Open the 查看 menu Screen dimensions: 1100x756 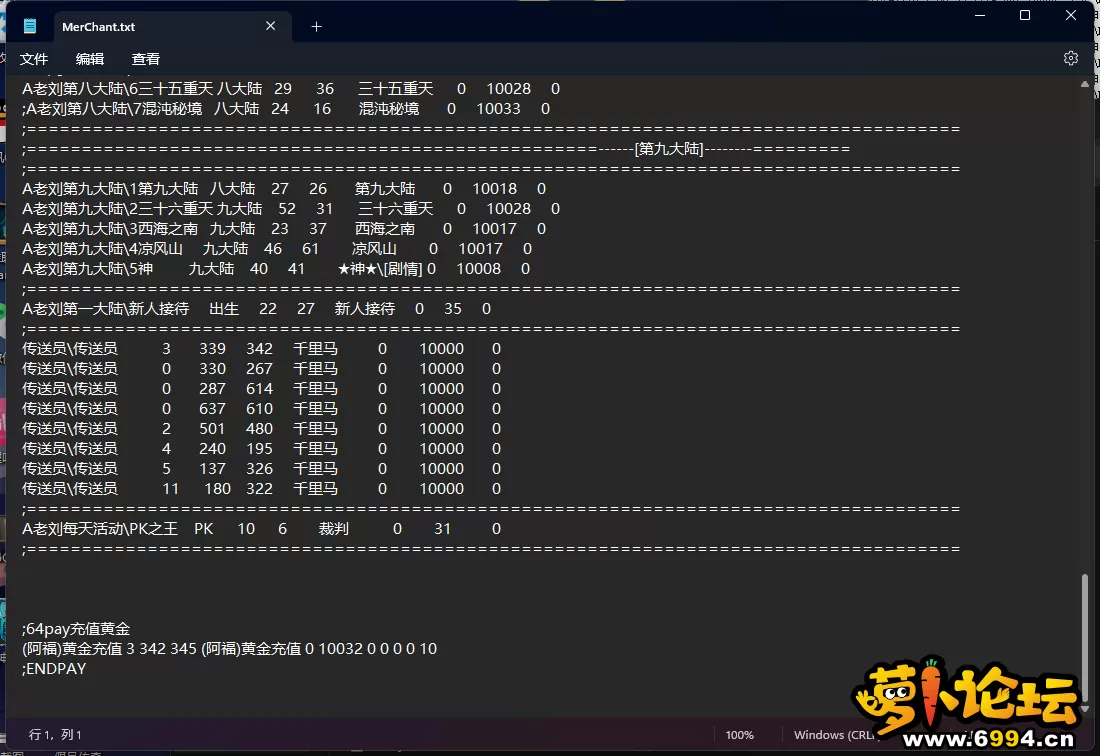[x=146, y=59]
